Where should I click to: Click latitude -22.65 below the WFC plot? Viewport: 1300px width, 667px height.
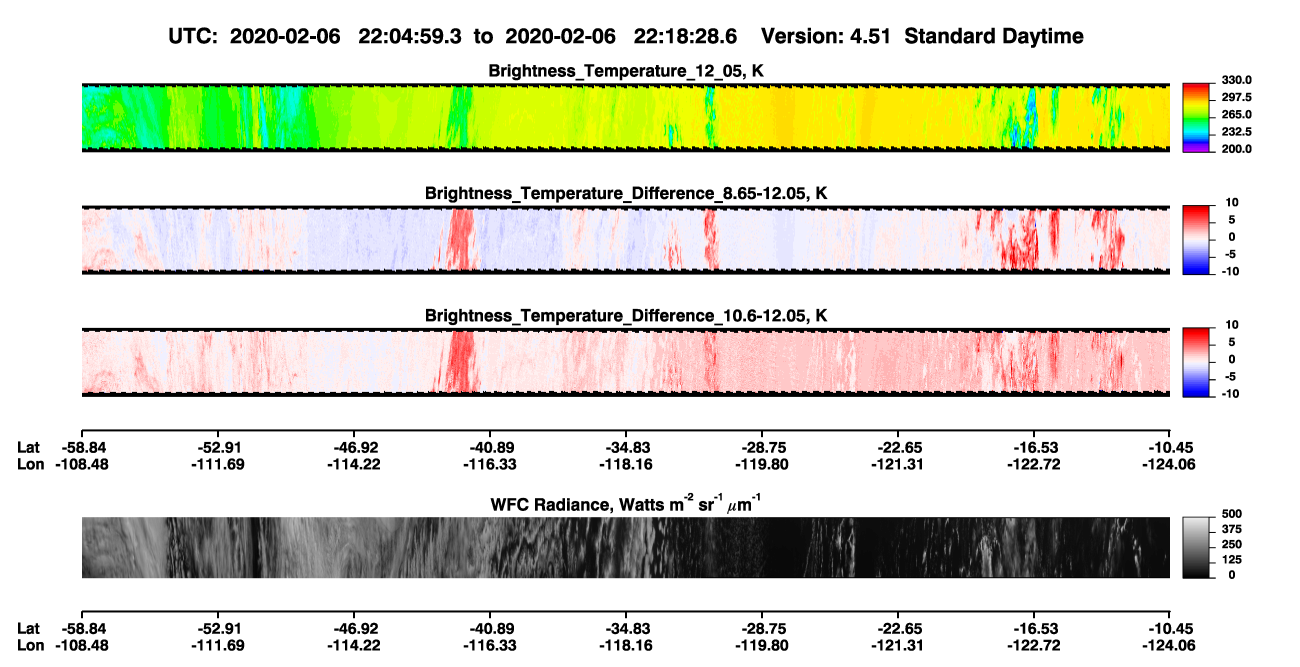899,628
